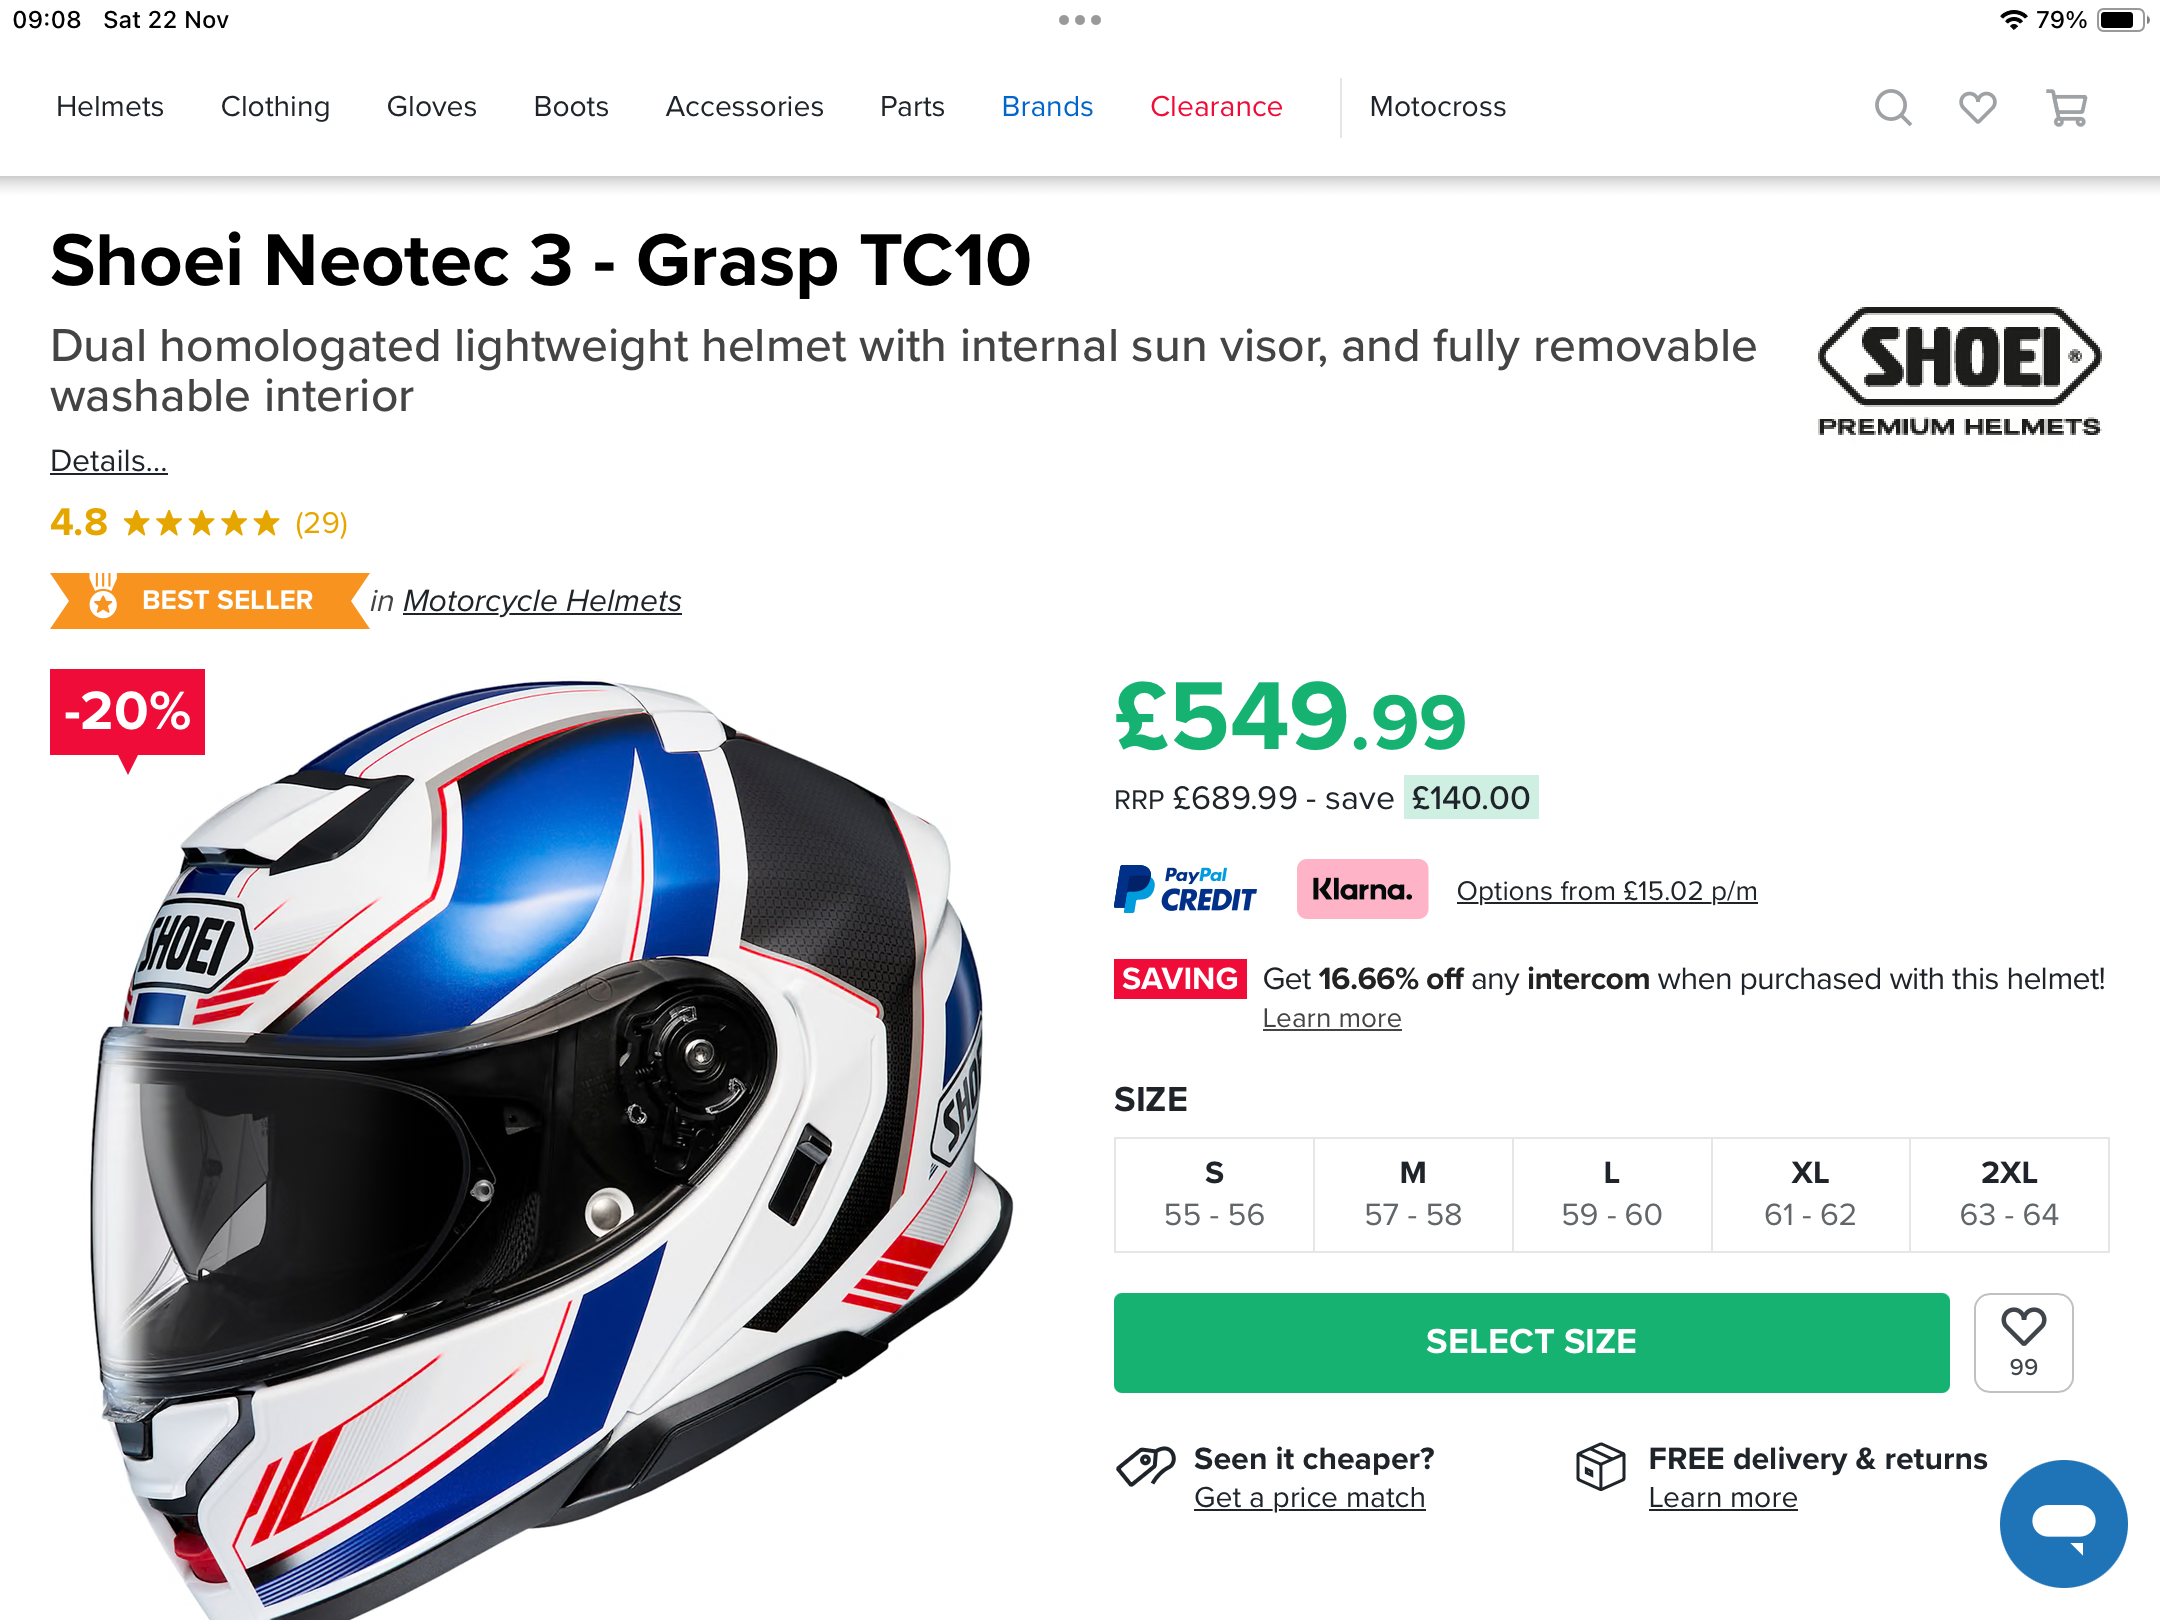This screenshot has height=1620, width=2160.
Task: Choose size XL 61 - 62
Action: tap(1810, 1194)
